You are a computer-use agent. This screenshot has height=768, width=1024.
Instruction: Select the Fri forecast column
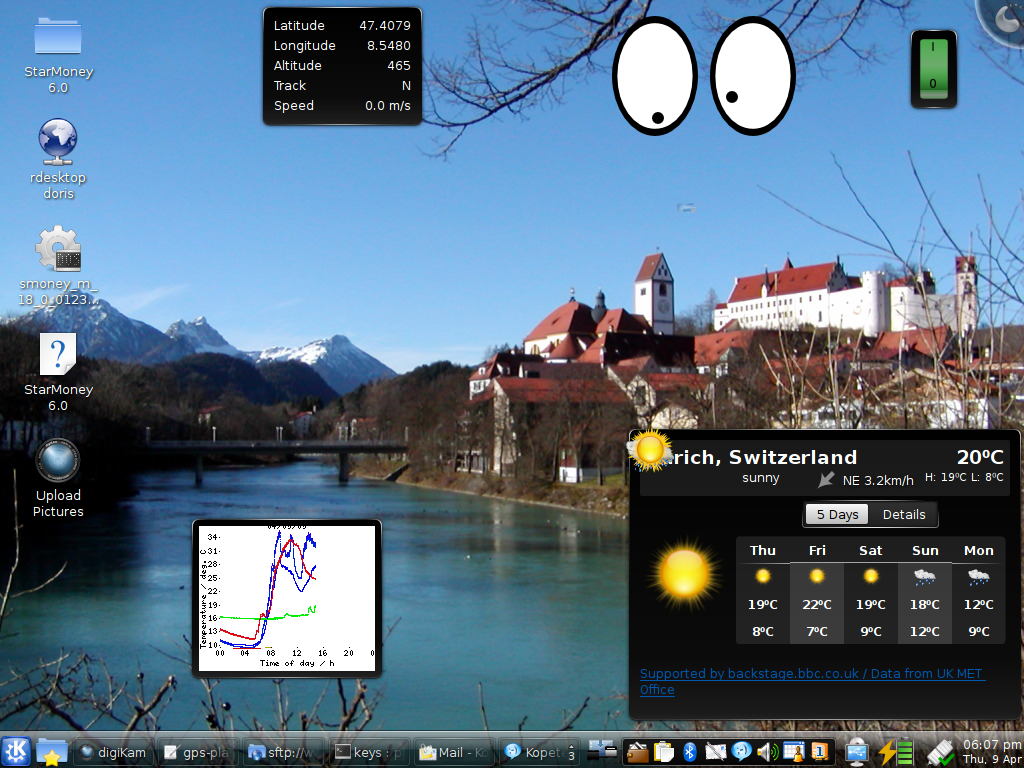pyautogui.click(x=816, y=590)
